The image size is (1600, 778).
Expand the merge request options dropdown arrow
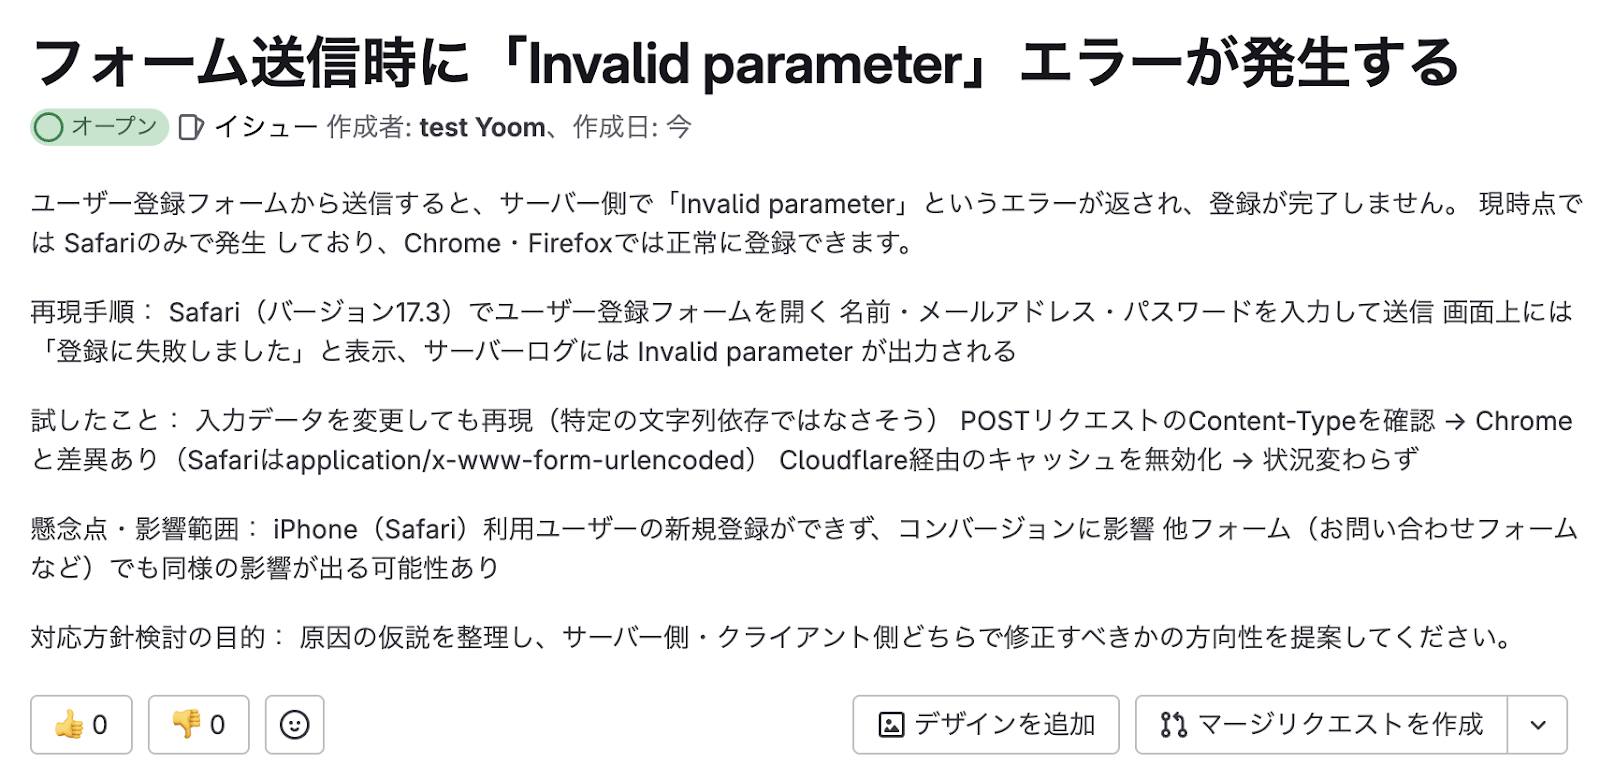click(x=1537, y=725)
